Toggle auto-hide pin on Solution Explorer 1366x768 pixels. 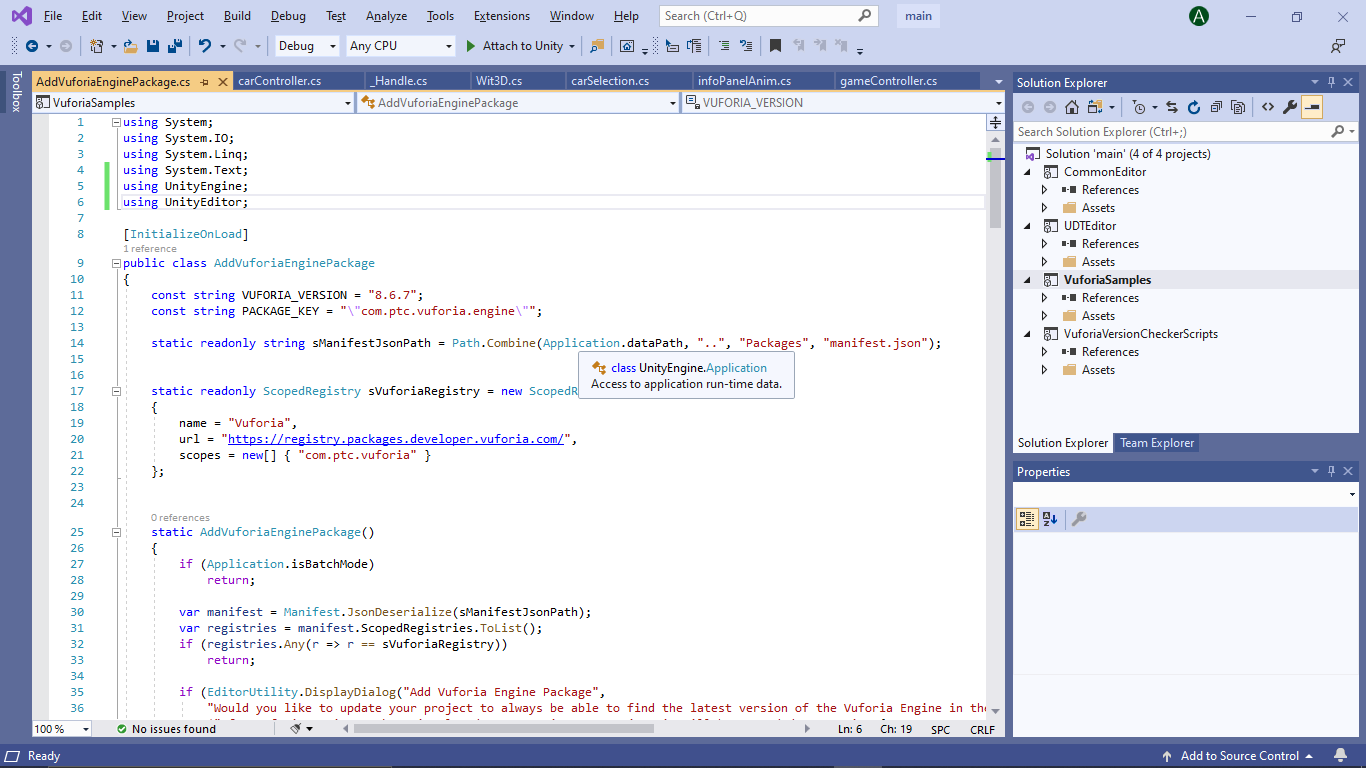click(x=1331, y=82)
